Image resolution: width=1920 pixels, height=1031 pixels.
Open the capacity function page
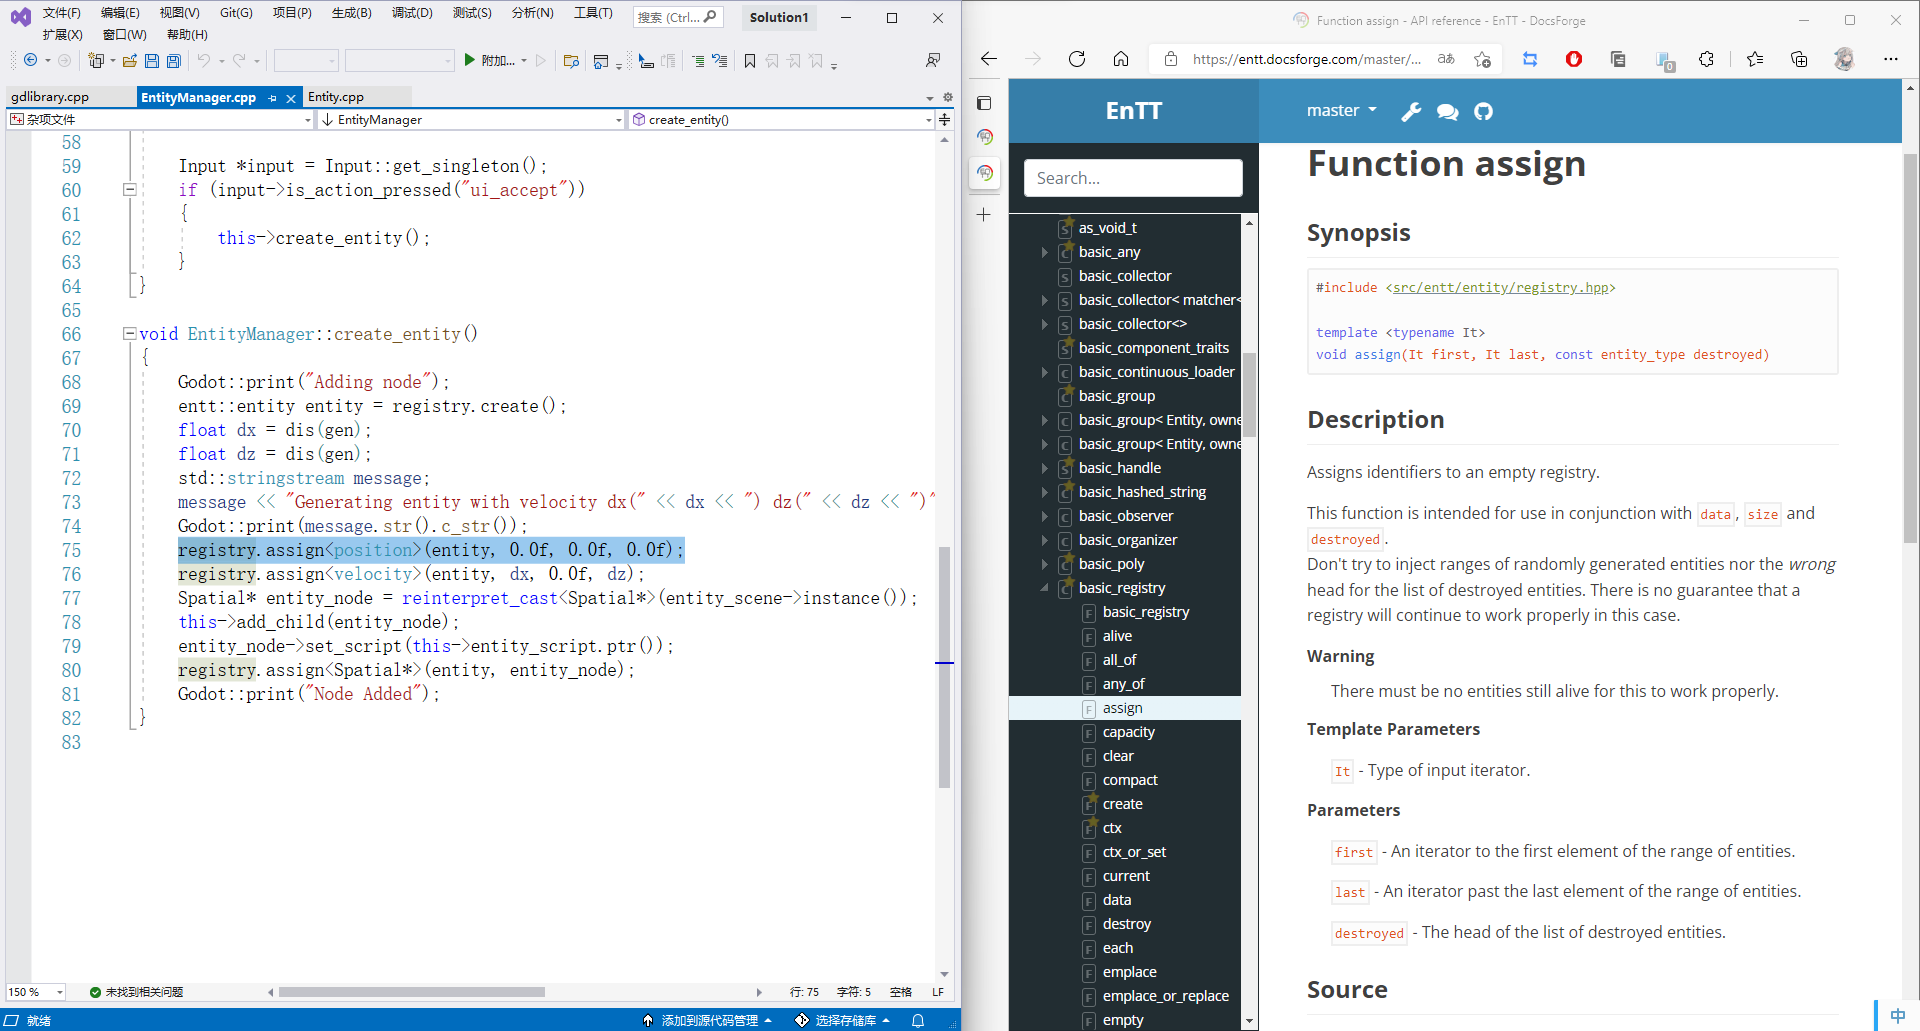click(1128, 732)
